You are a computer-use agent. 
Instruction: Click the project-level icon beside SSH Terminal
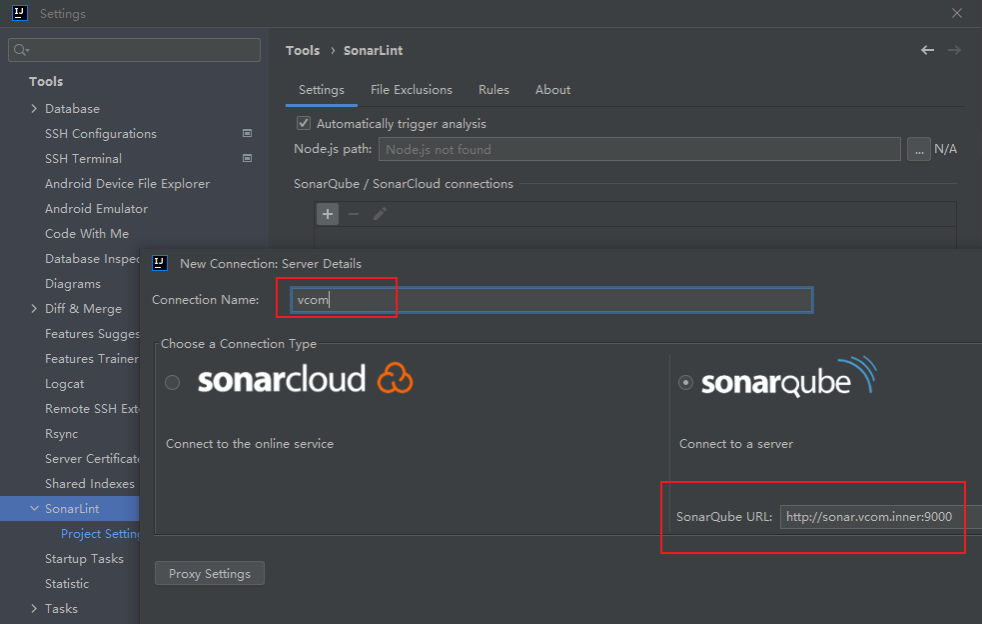point(247,159)
